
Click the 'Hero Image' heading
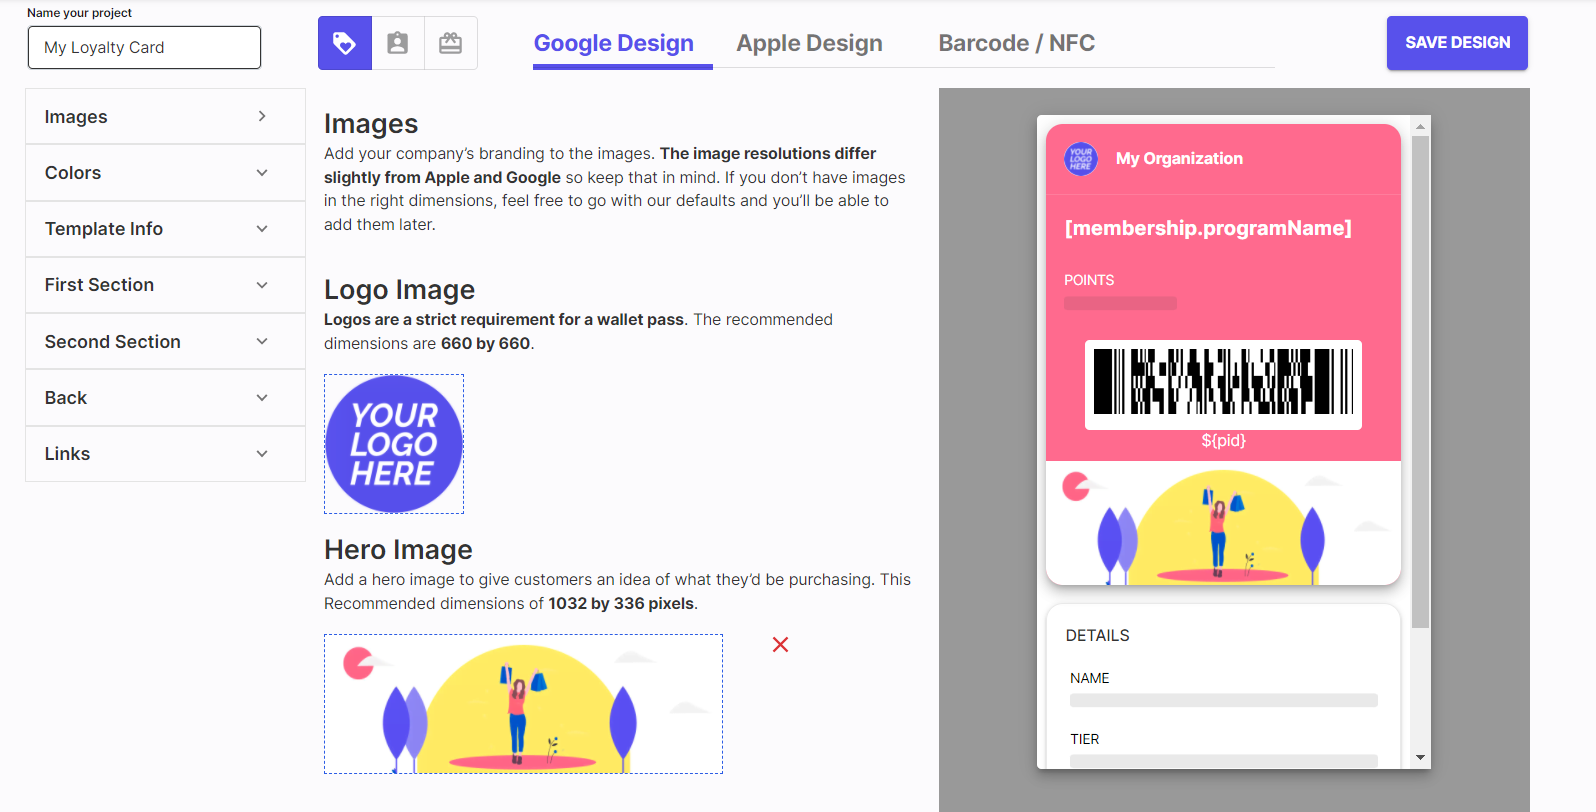398,550
